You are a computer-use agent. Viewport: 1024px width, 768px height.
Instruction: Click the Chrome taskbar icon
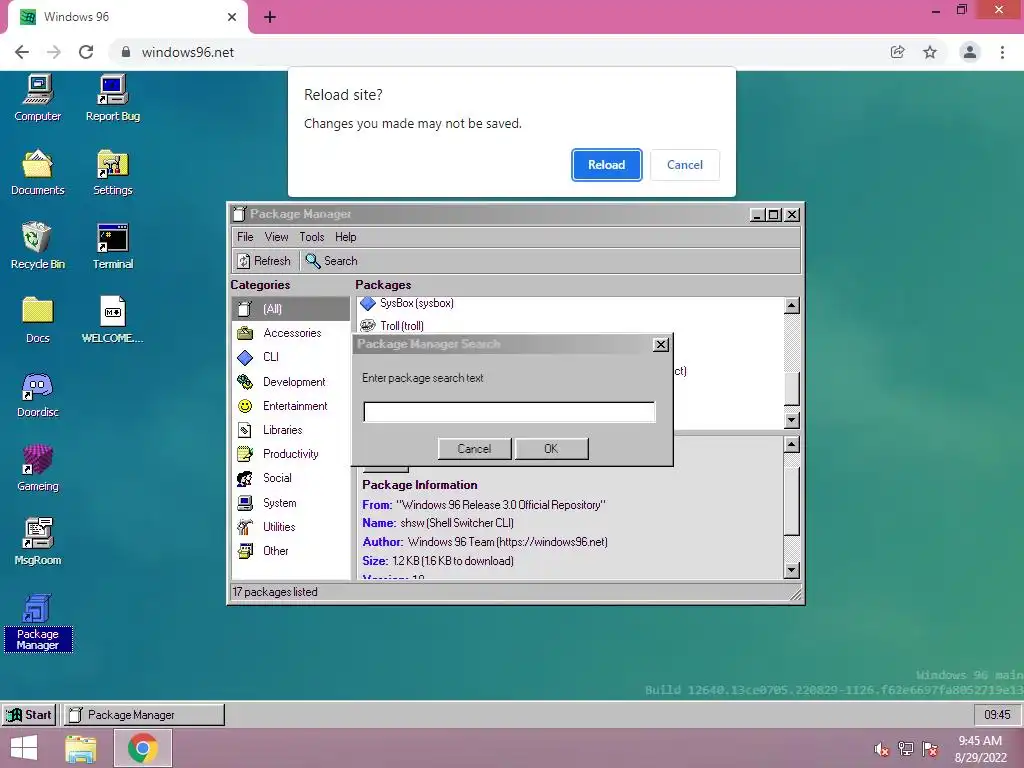[143, 748]
